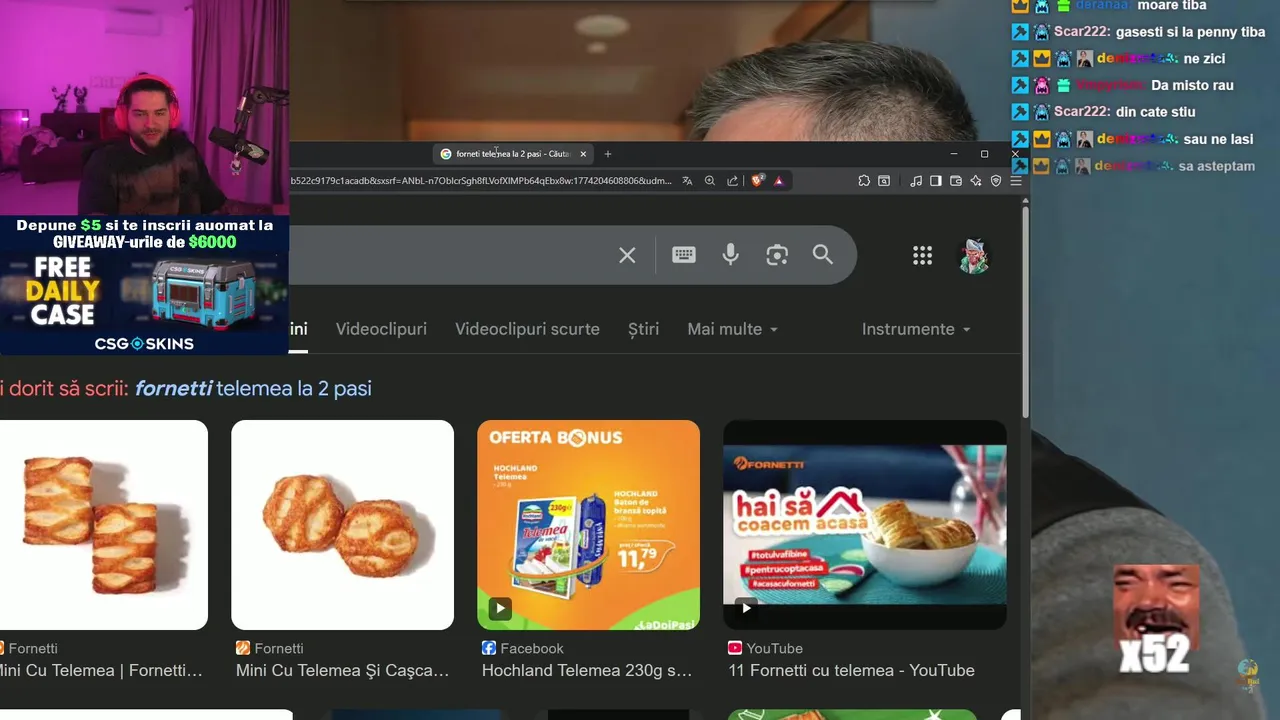The width and height of the screenshot is (1280, 720).
Task: Open the browser hamburger main menu
Action: [x=1016, y=181]
